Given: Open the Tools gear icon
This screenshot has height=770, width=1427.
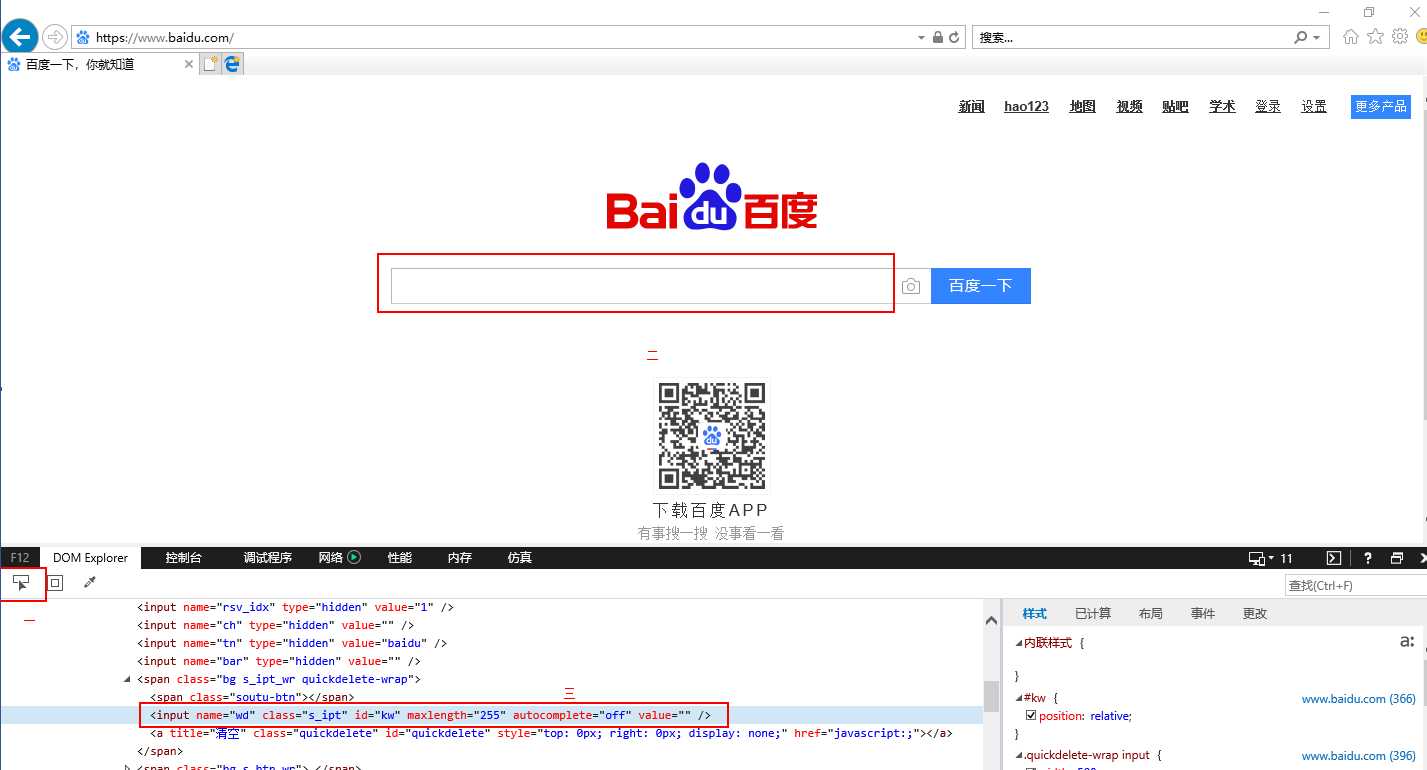Looking at the screenshot, I should (1400, 37).
